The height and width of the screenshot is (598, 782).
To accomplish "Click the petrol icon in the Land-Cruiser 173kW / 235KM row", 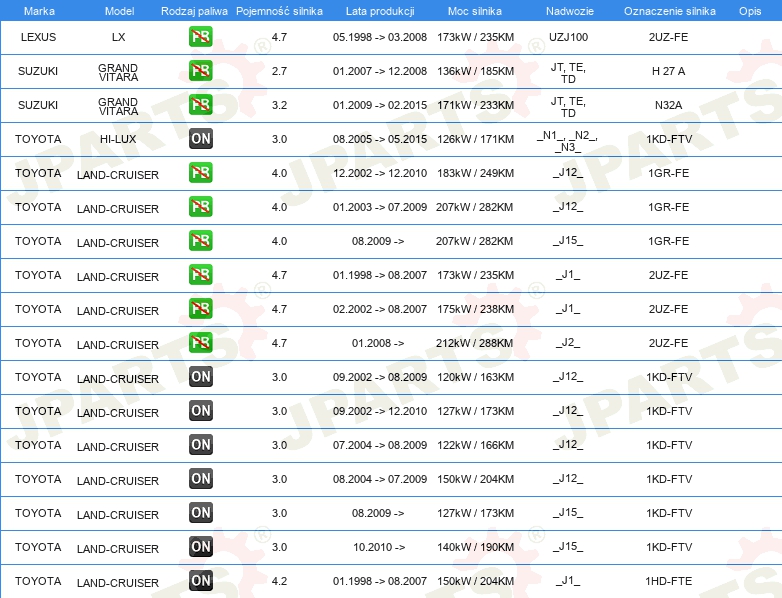I will coord(200,275).
